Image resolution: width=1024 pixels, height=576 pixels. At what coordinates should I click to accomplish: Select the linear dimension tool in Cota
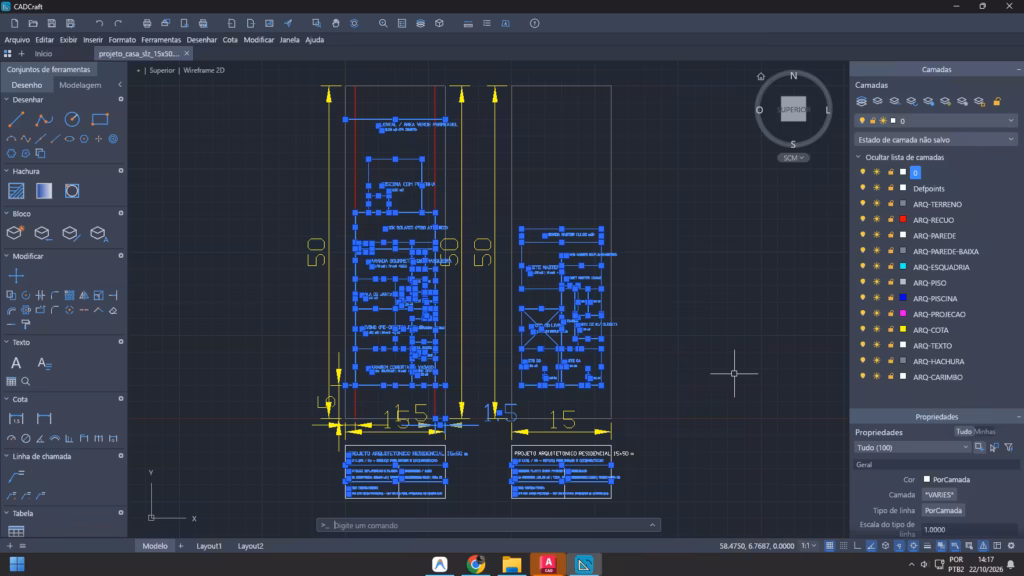point(16,419)
